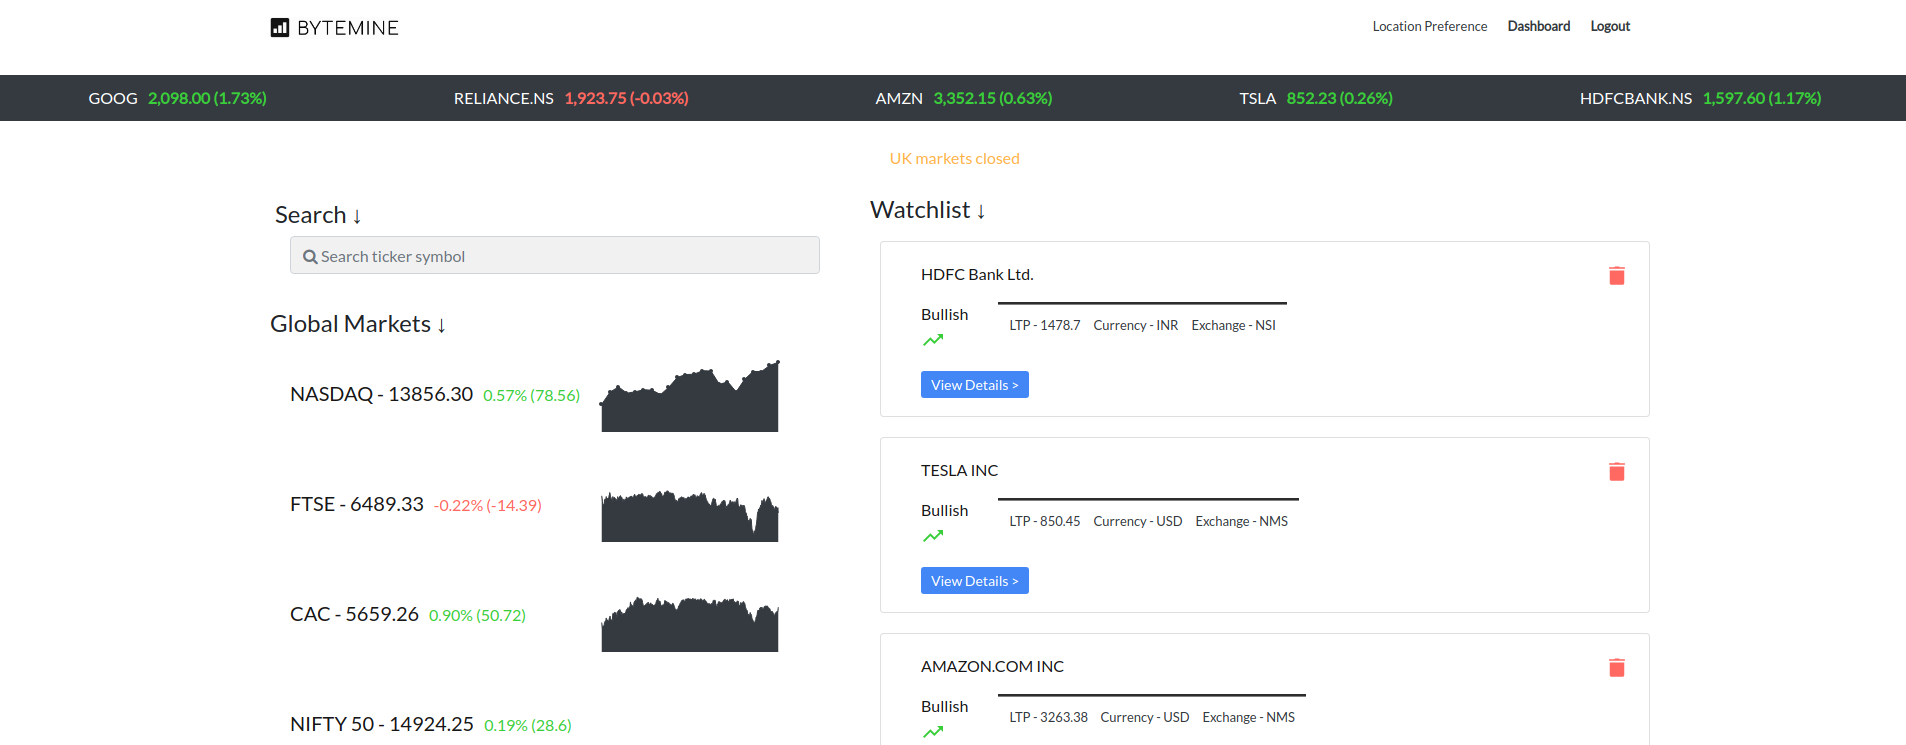
Task: Click the Global Markets heading
Action: point(357,324)
